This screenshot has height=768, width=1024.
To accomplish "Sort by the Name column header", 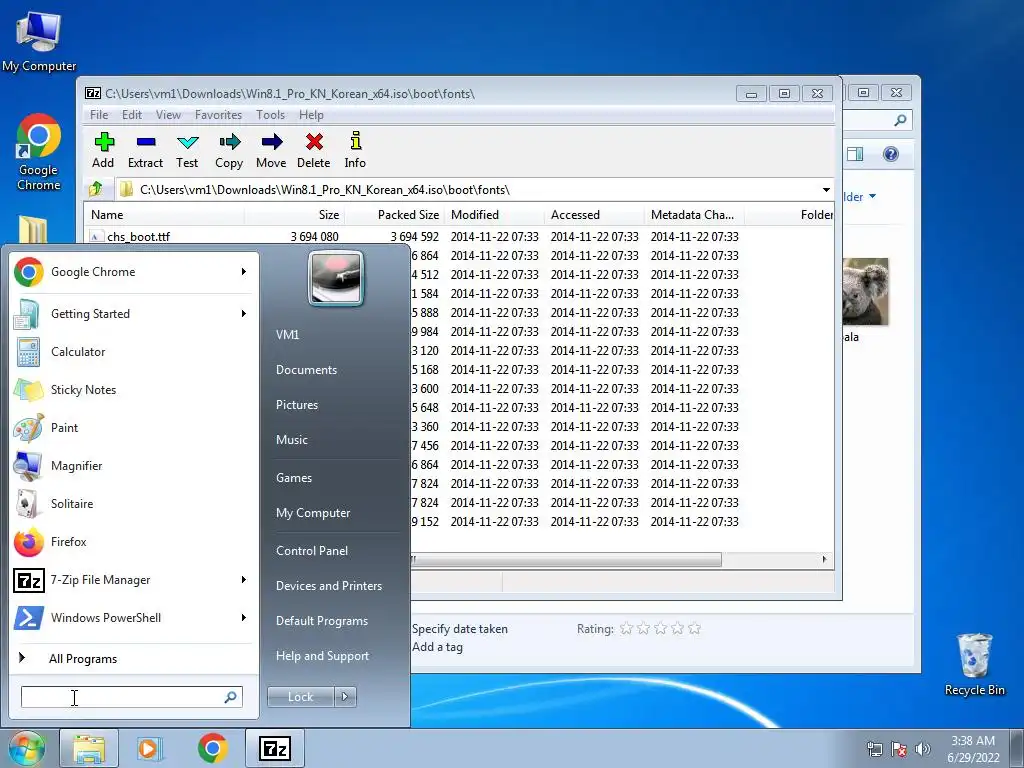I will point(165,215).
